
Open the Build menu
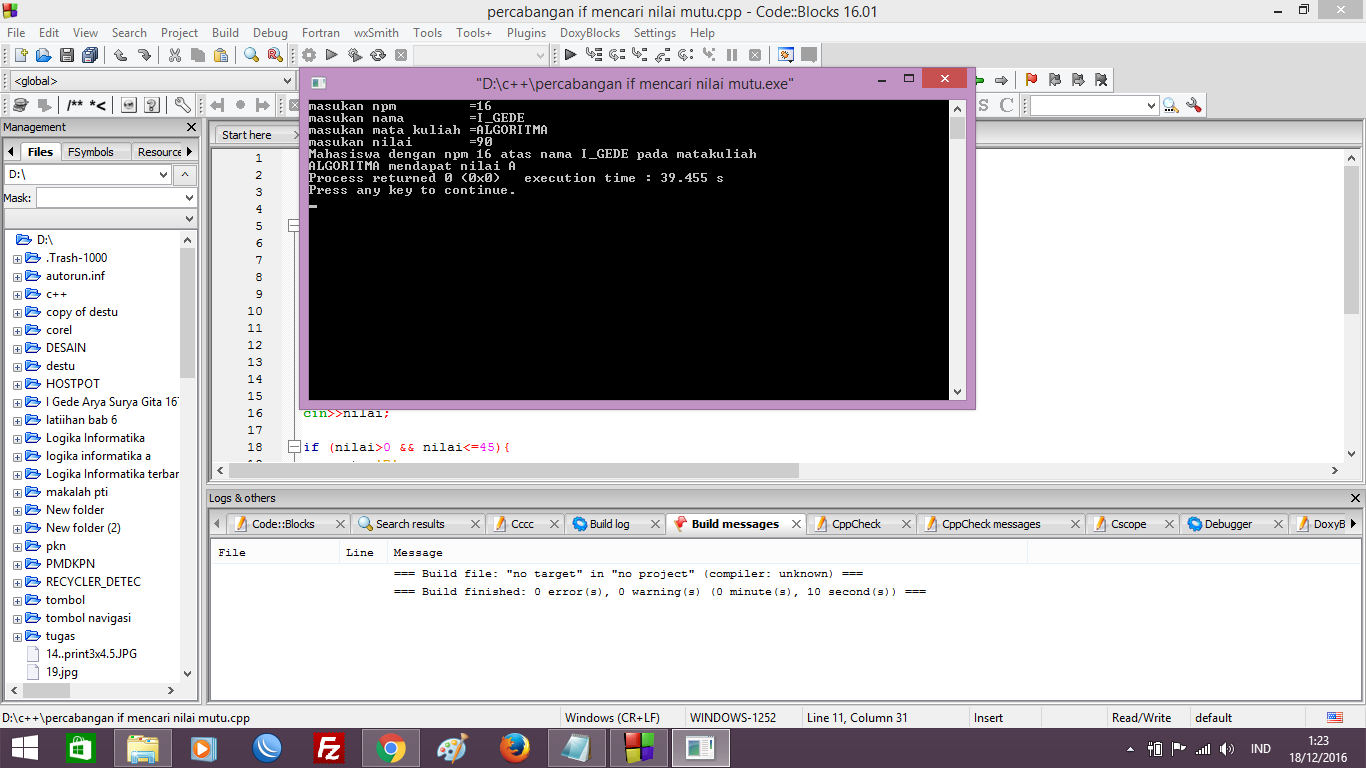(x=225, y=32)
